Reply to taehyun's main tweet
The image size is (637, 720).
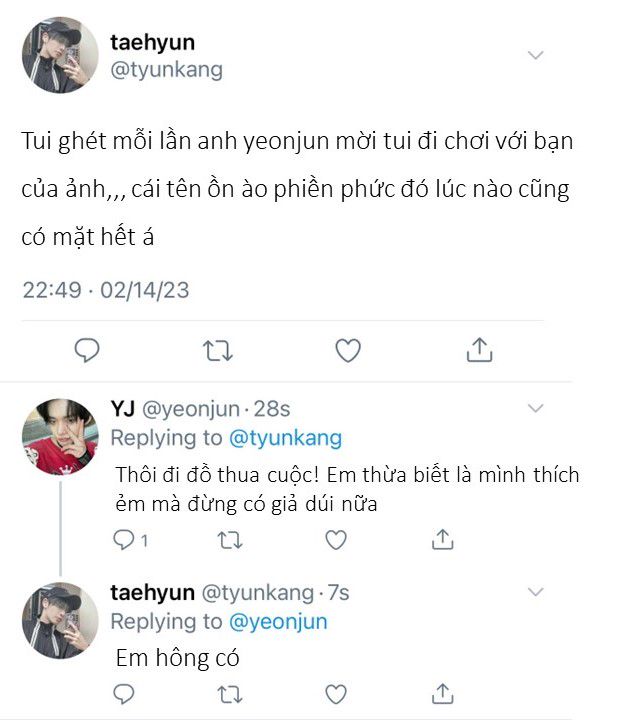pyautogui.click(x=88, y=349)
